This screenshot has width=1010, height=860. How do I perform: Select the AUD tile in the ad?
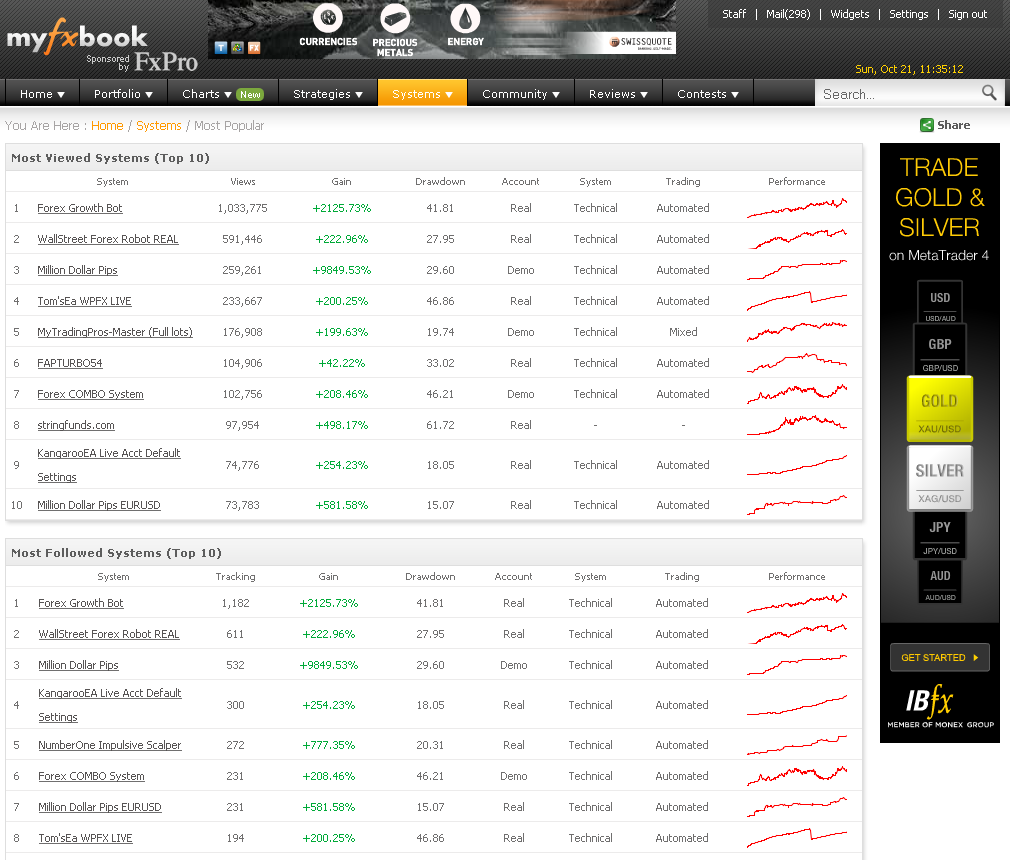pyautogui.click(x=940, y=582)
